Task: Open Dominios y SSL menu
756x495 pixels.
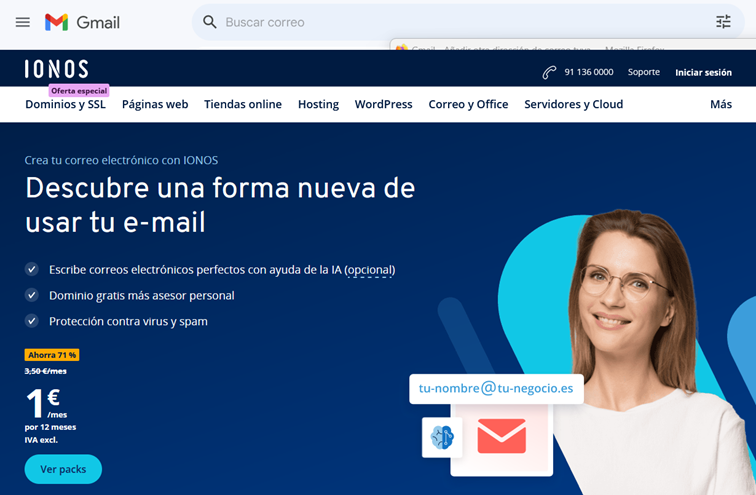Action: click(66, 104)
